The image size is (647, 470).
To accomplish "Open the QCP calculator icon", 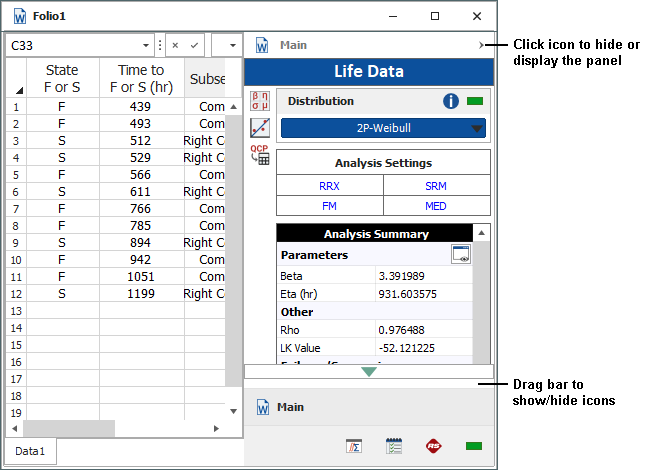I will (260, 155).
